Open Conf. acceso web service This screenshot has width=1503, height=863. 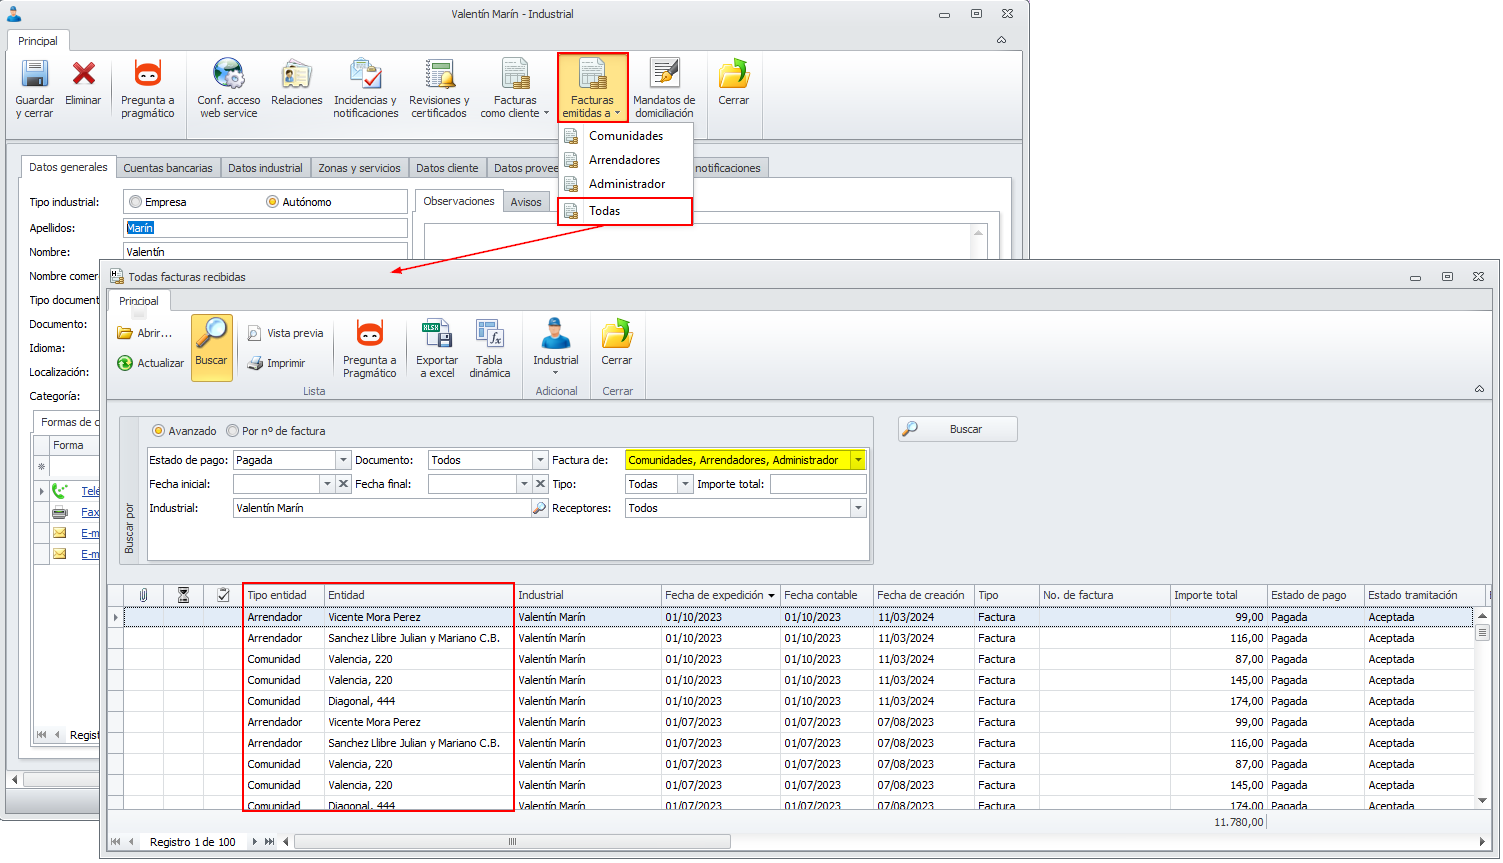click(x=228, y=75)
